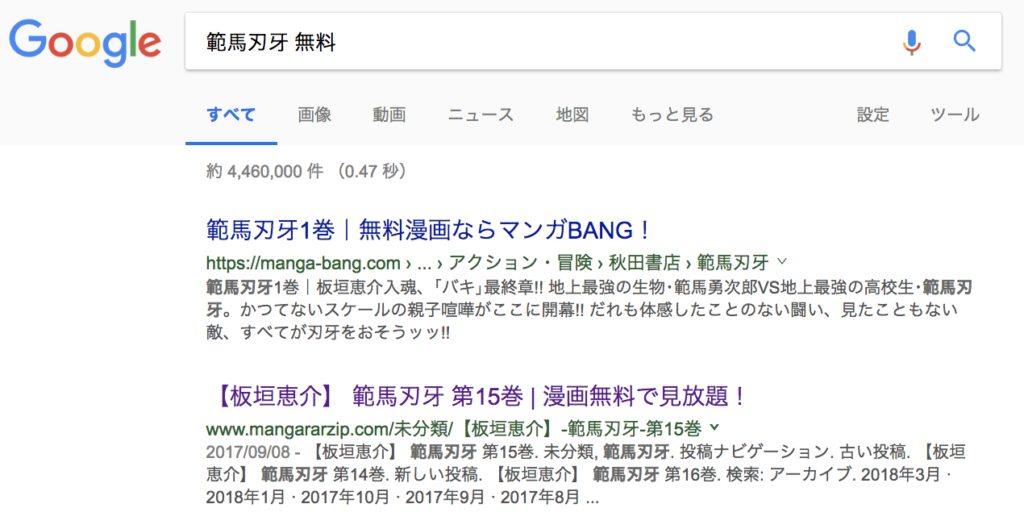Click the blue magnifier search icon

pyautogui.click(x=964, y=41)
